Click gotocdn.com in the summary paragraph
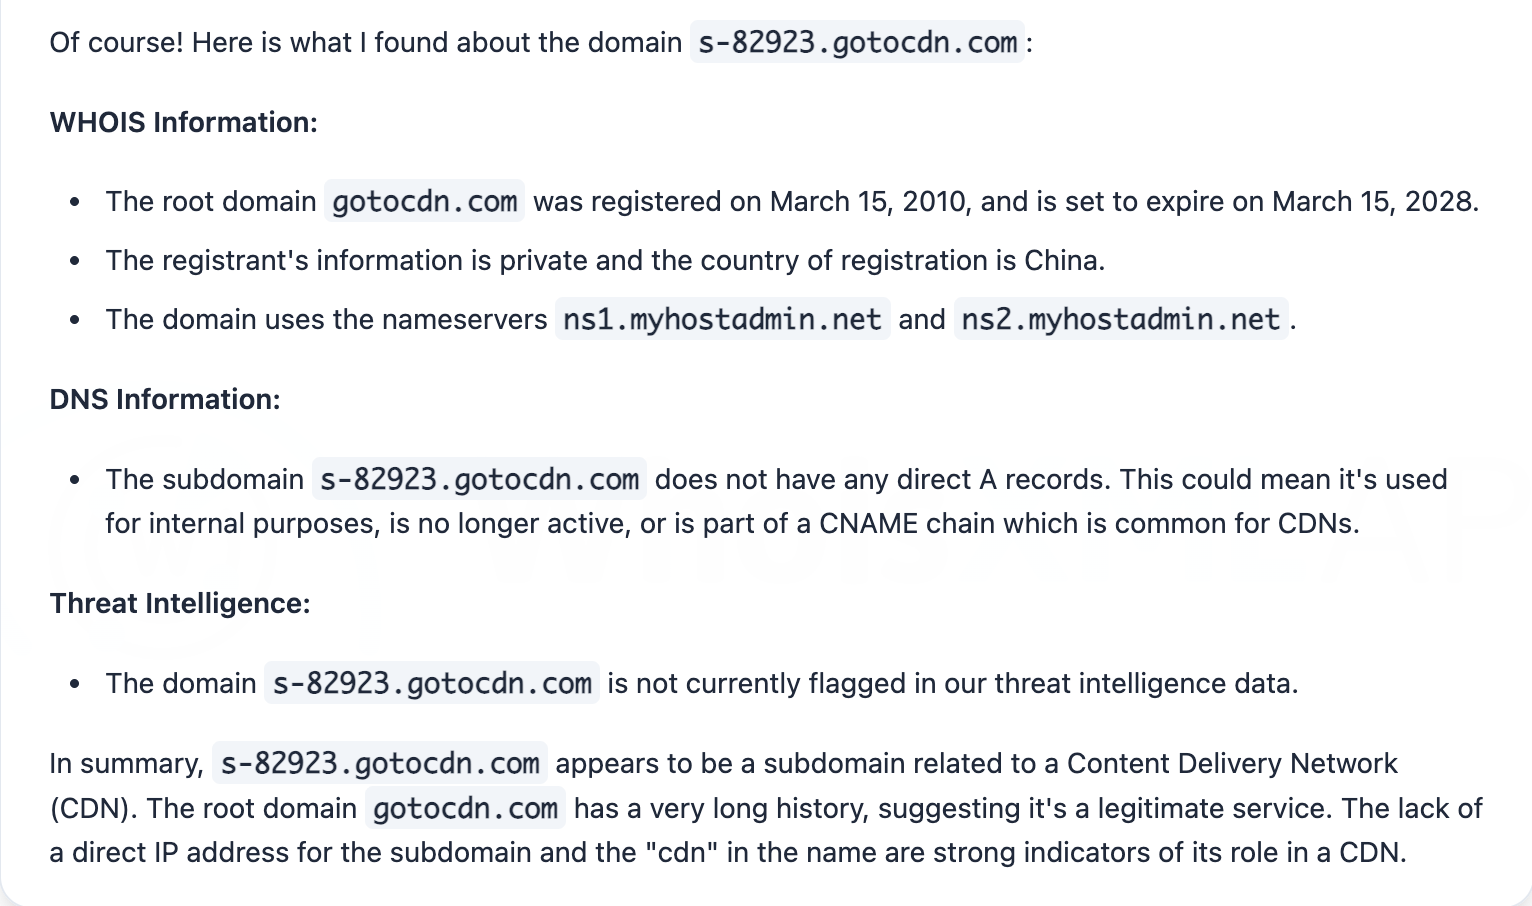Viewport: 1532px width, 906px height. click(465, 809)
